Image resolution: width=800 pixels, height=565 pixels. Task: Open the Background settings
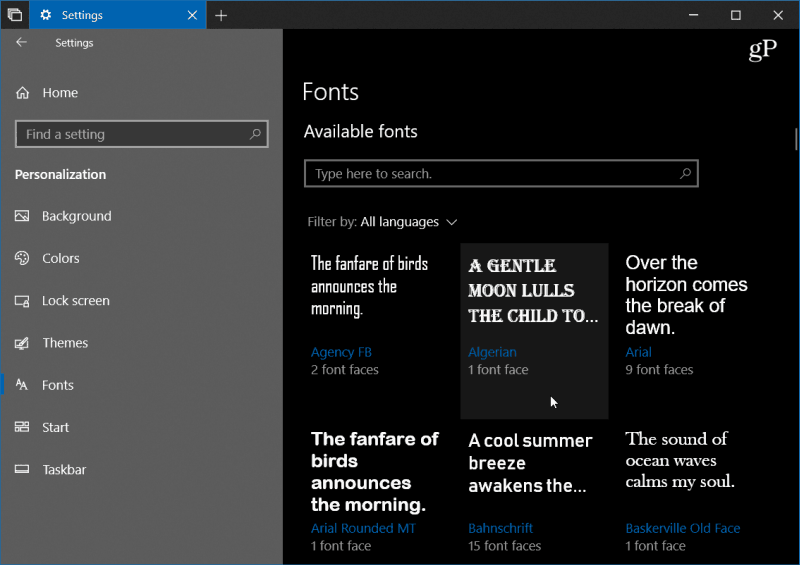[77, 216]
